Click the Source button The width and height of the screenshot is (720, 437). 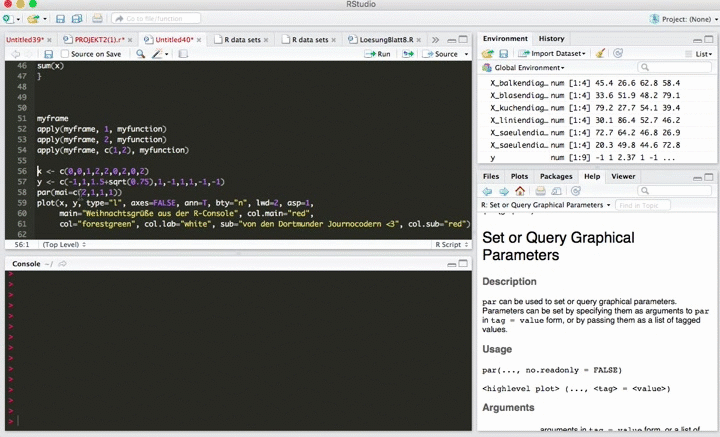pyautogui.click(x=442, y=54)
